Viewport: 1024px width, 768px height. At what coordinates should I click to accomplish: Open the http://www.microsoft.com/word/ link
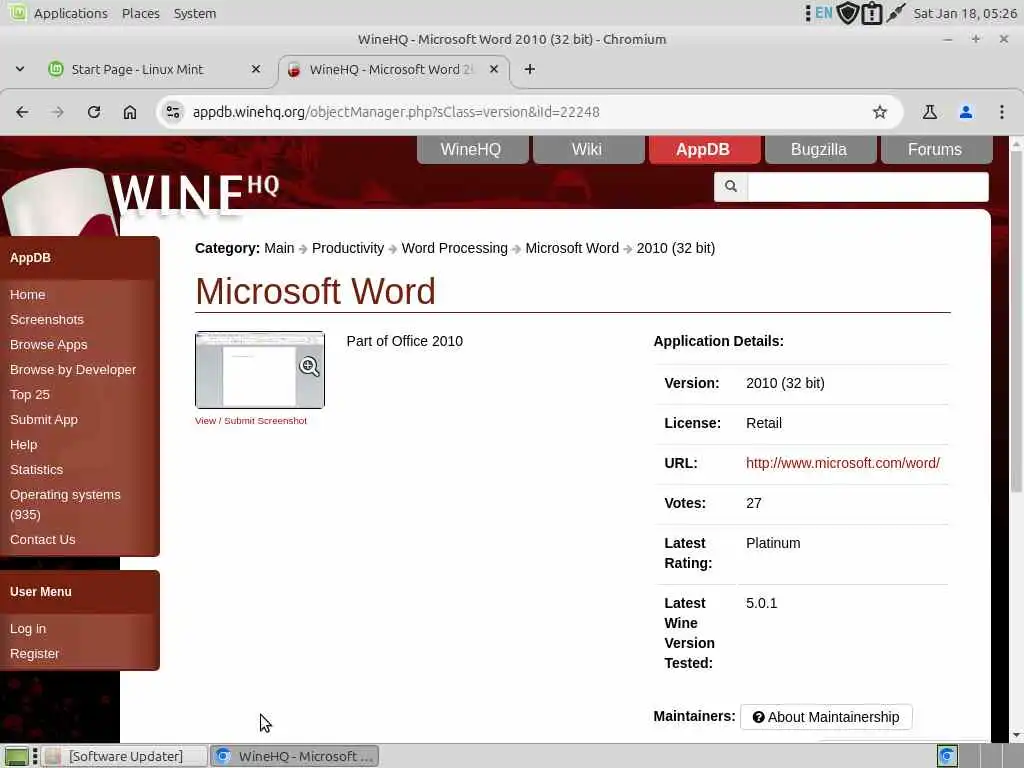tap(842, 463)
